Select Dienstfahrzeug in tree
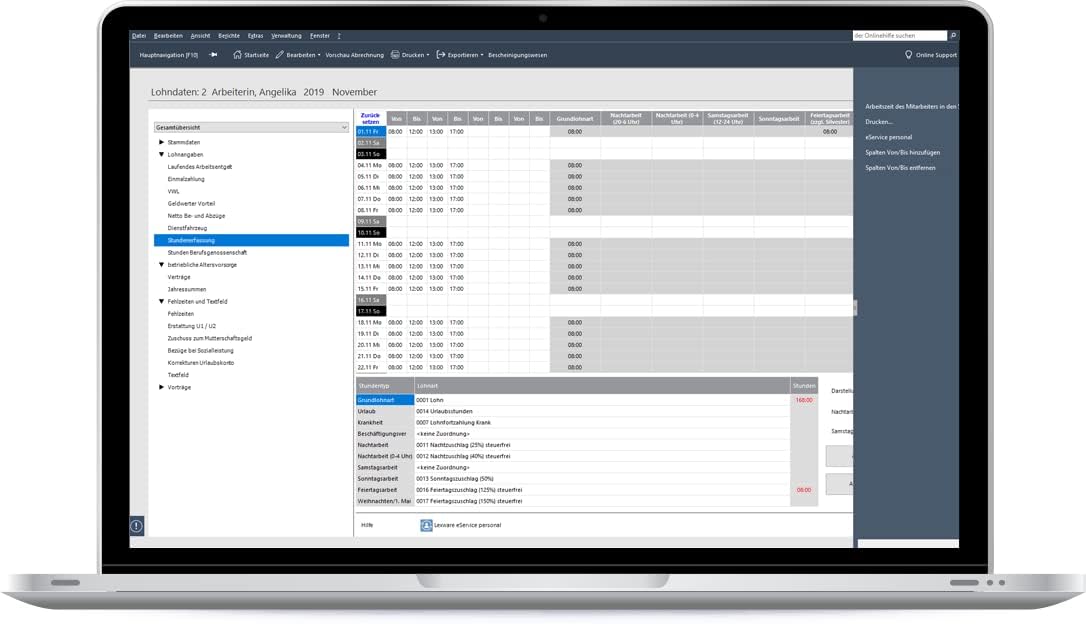 point(187,228)
